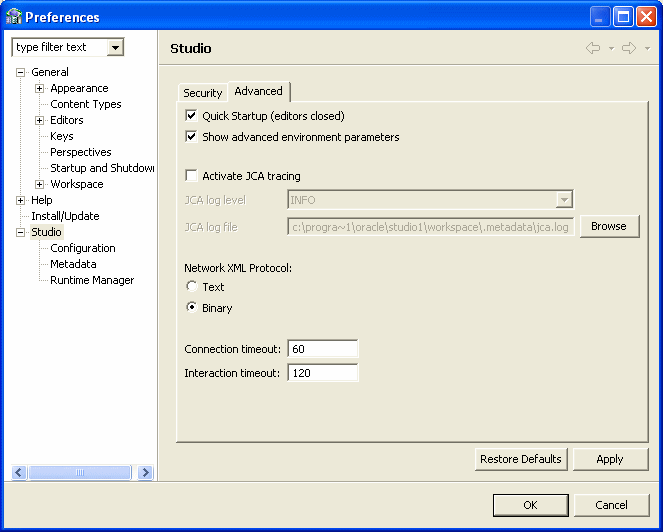Click the back navigation arrow icon
The image size is (663, 532).
[x=593, y=48]
